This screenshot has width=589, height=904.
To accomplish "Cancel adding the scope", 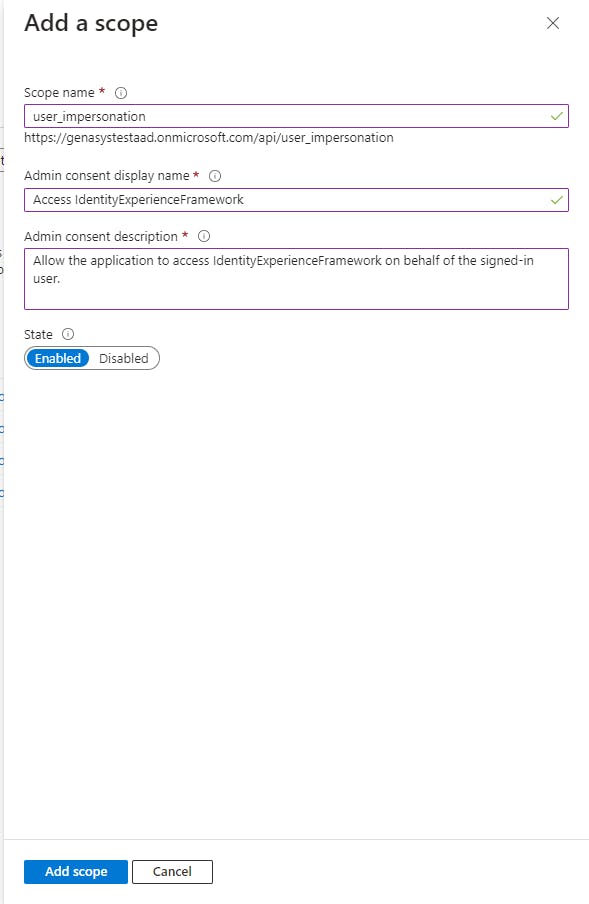I will [x=172, y=872].
